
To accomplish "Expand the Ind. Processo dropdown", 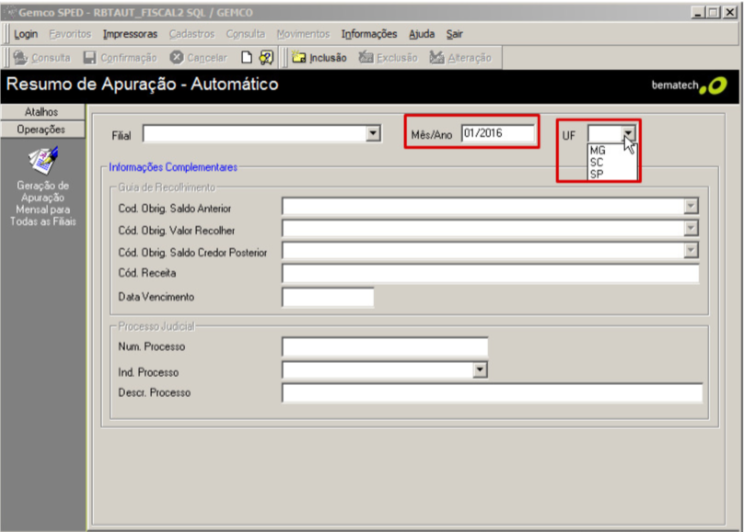I will pos(480,370).
